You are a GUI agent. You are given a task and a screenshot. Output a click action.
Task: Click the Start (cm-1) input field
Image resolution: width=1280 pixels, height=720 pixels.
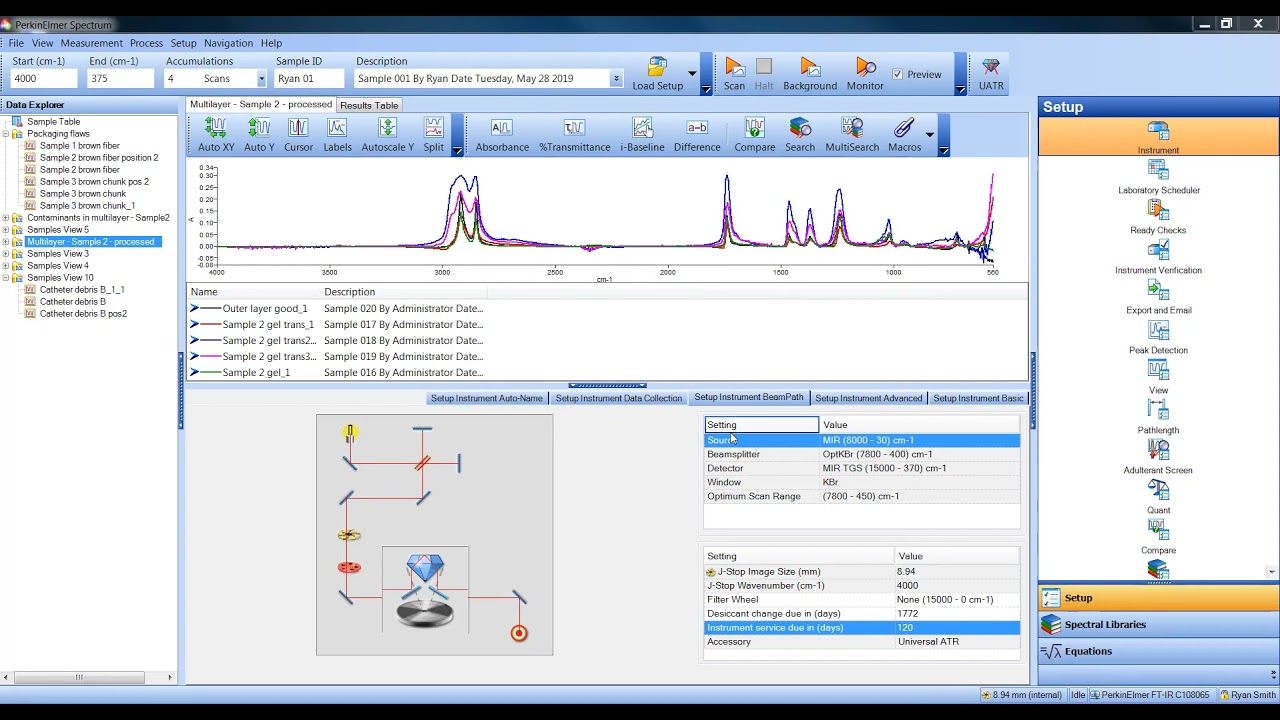click(x=43, y=79)
